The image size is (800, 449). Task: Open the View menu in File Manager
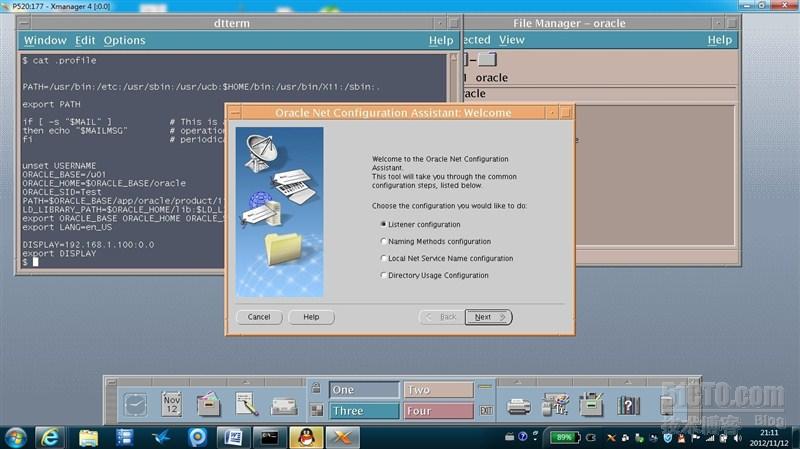[x=511, y=40]
